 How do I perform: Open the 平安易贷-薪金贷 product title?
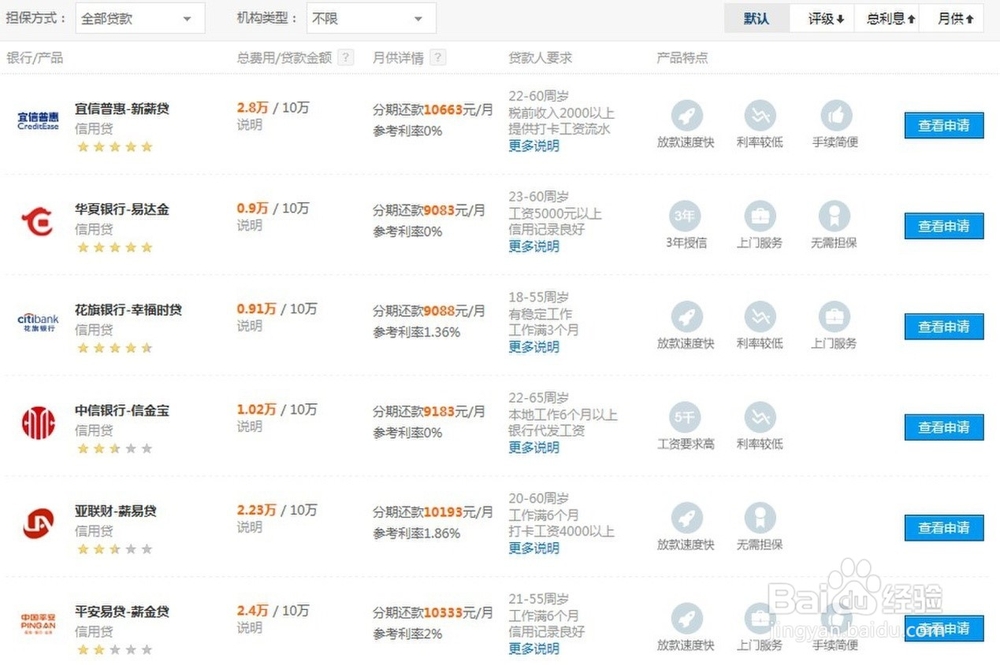coord(122,611)
